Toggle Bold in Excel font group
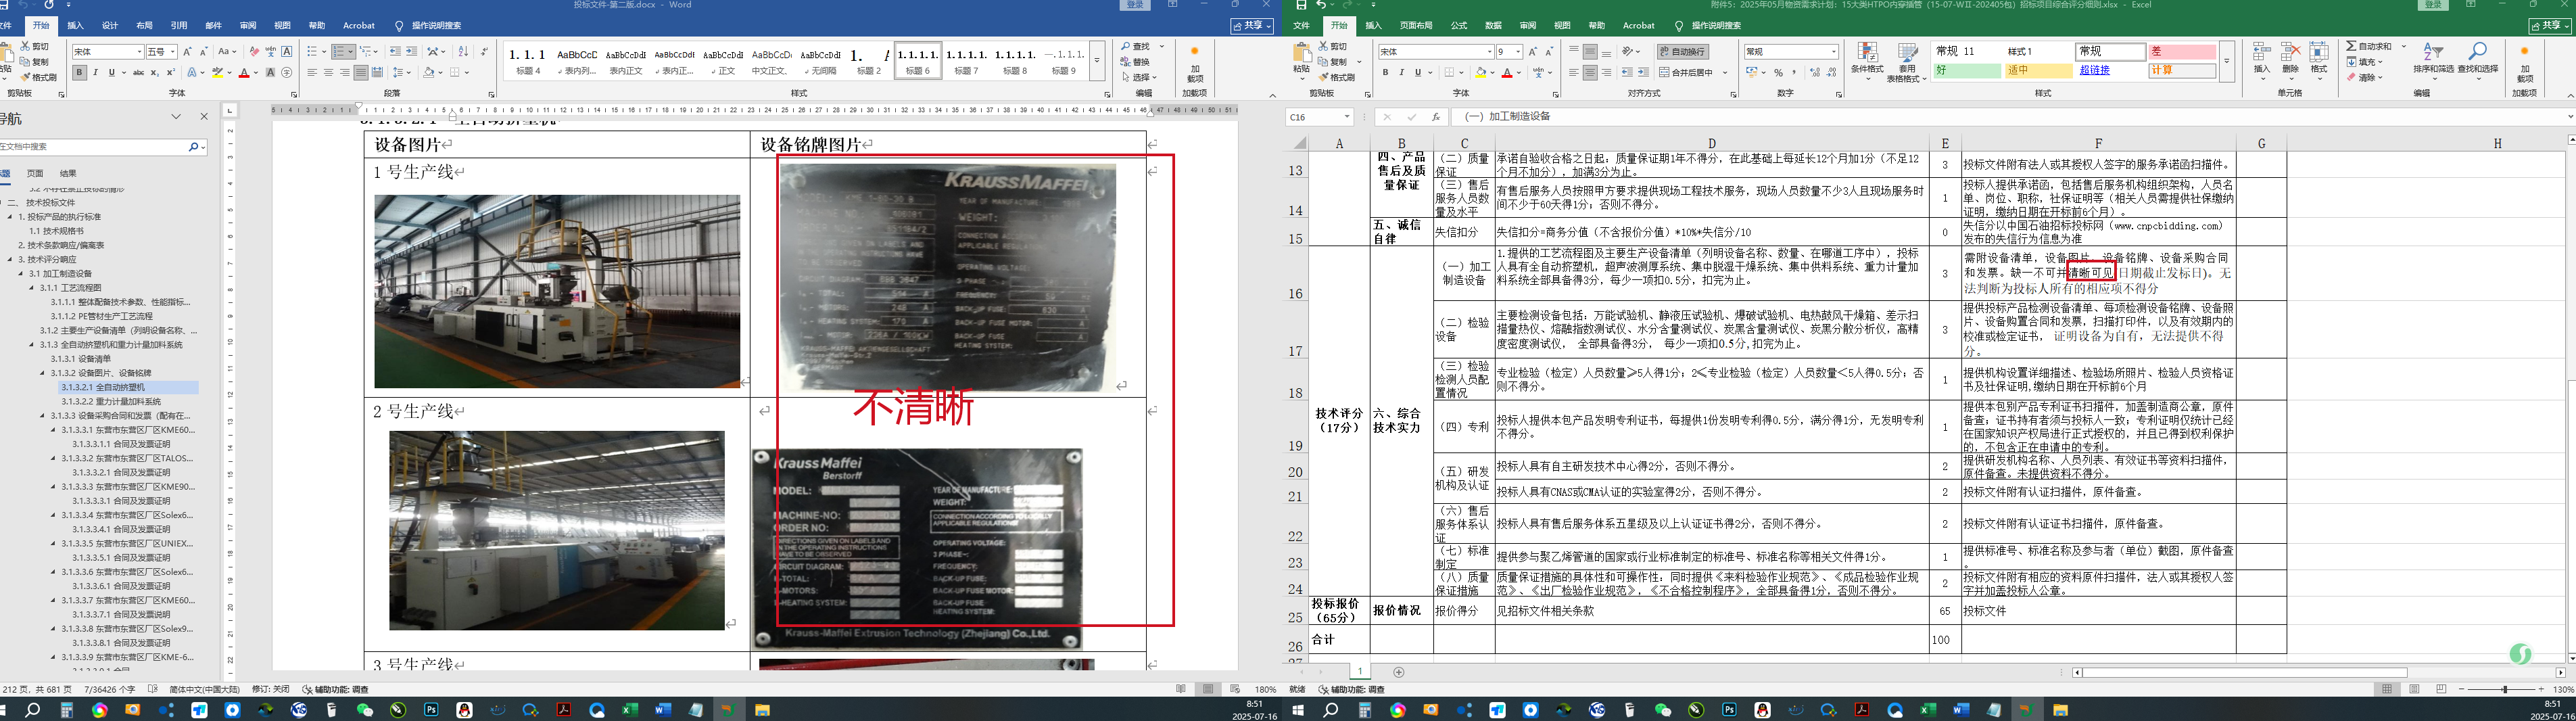Viewport: 2576px width, 721px height. [1385, 72]
